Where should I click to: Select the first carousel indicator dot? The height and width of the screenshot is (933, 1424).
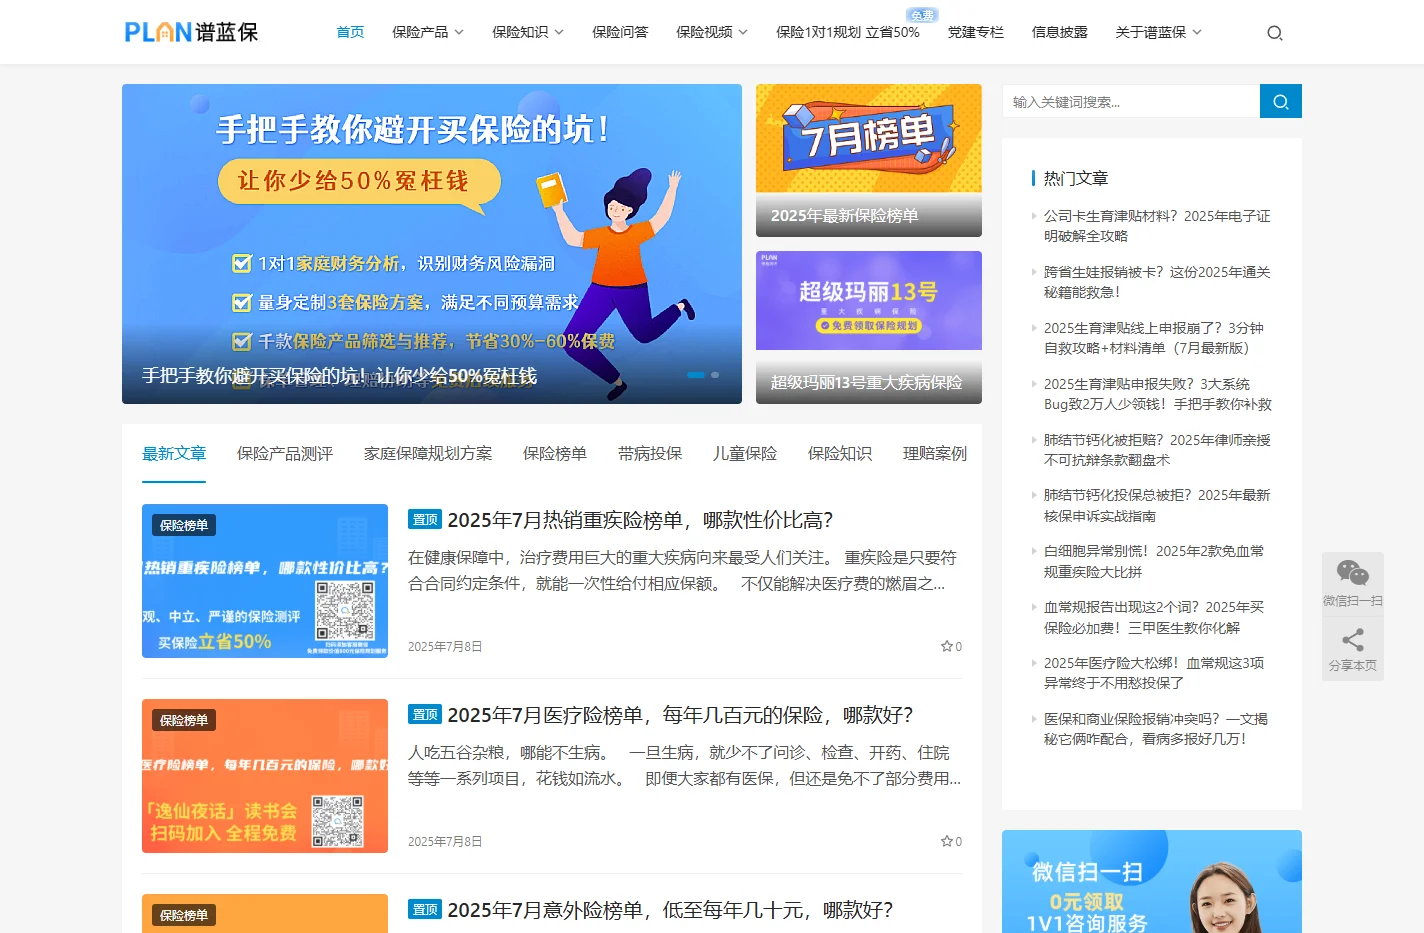click(695, 375)
